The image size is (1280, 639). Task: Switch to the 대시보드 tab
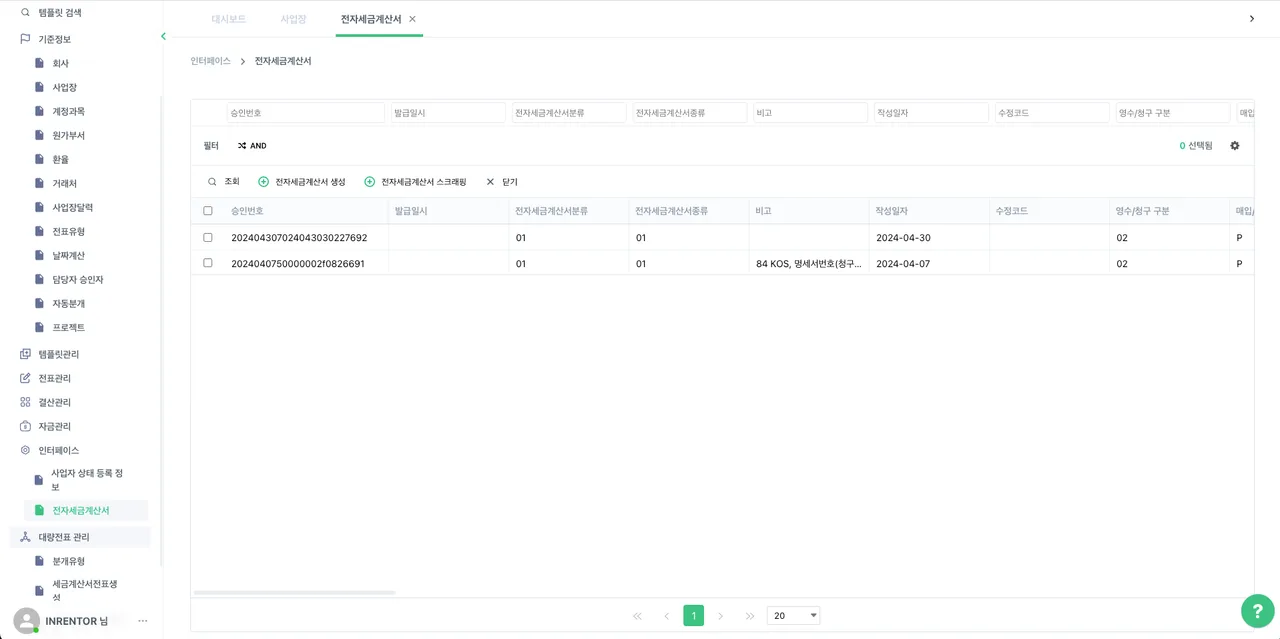(228, 19)
